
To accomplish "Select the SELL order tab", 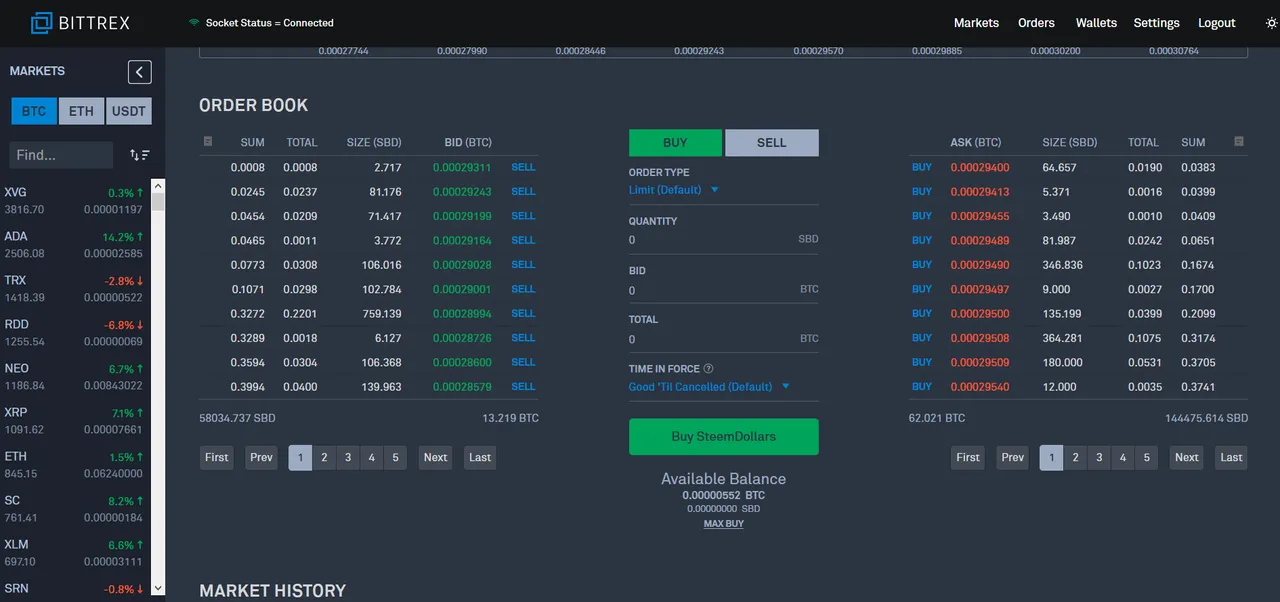I will pos(772,143).
